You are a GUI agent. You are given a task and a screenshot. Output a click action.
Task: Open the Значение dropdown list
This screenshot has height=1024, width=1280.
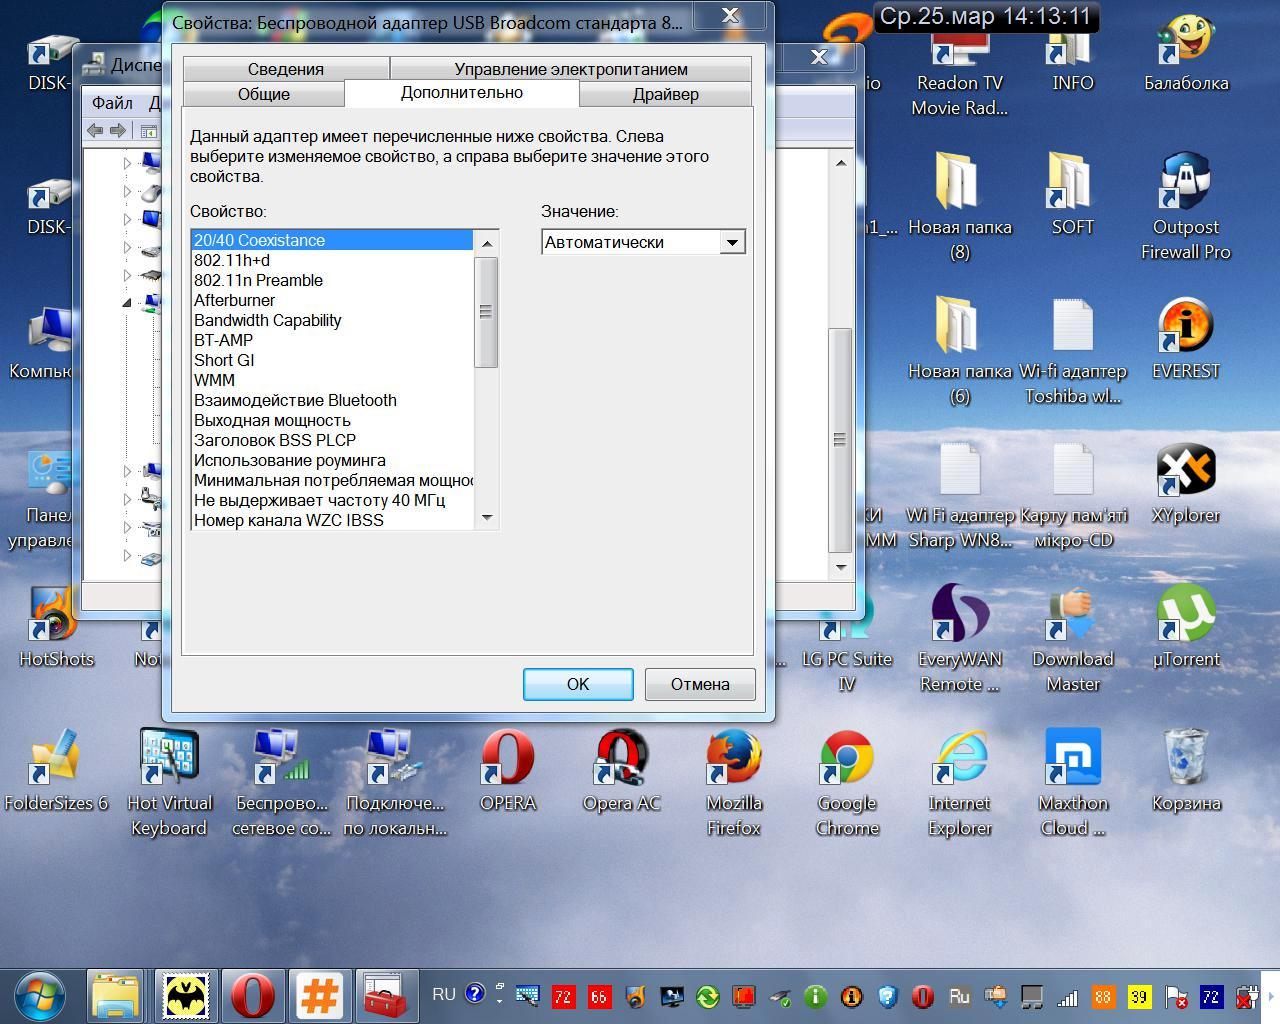732,242
